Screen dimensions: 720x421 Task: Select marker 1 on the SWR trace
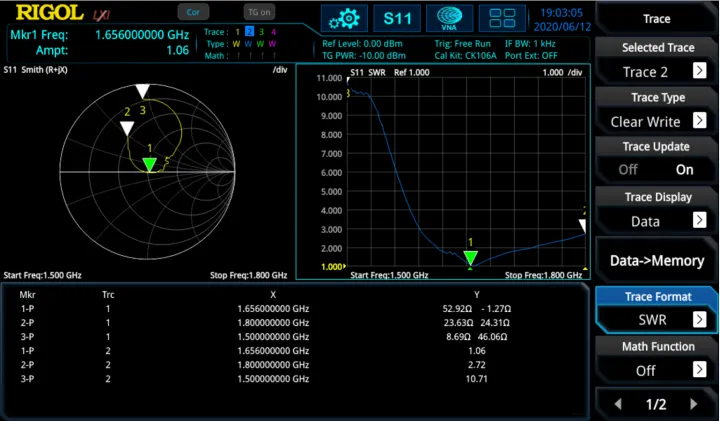coord(470,258)
